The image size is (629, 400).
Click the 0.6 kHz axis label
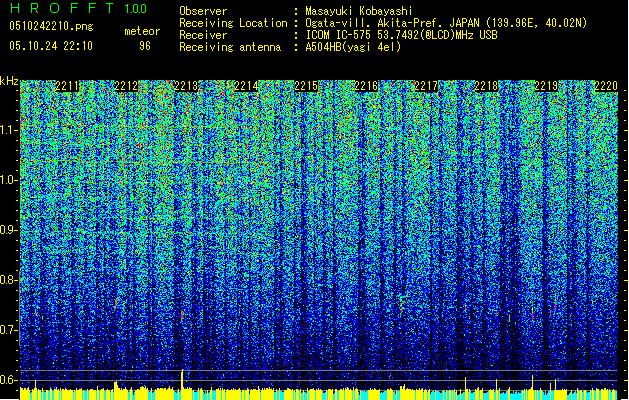(9, 380)
